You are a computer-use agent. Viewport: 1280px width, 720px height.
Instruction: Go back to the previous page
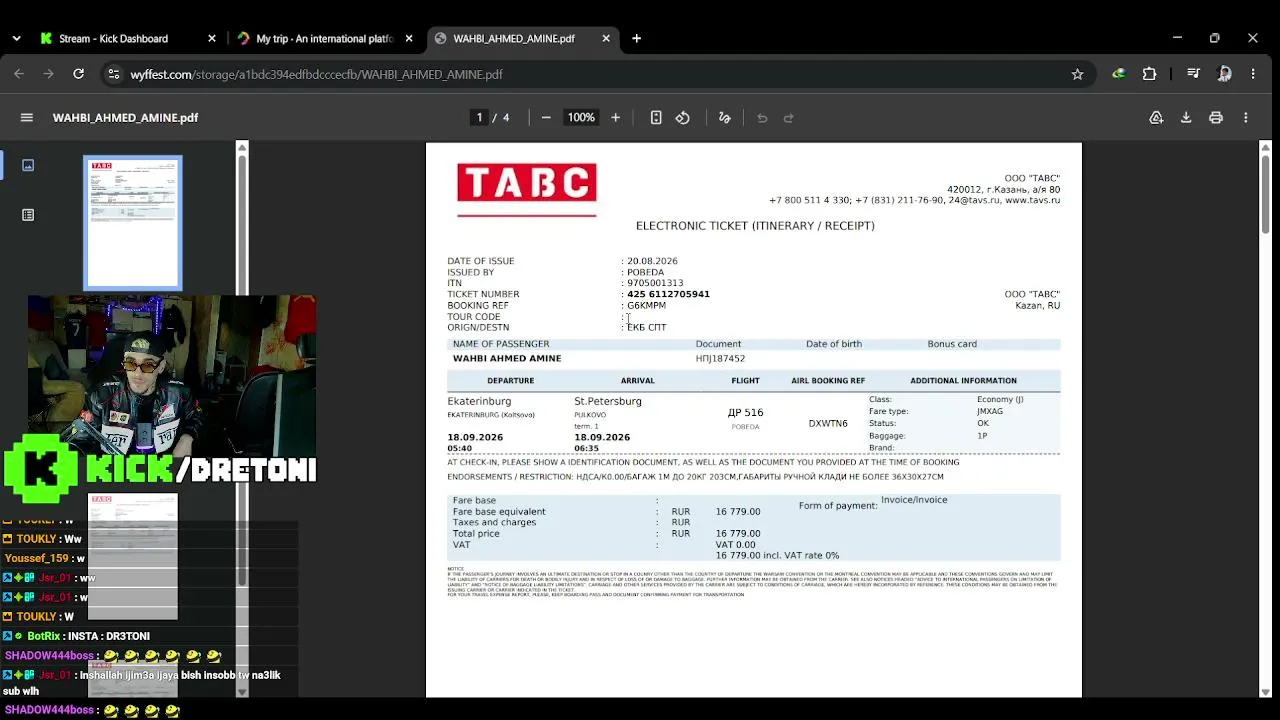[19, 74]
